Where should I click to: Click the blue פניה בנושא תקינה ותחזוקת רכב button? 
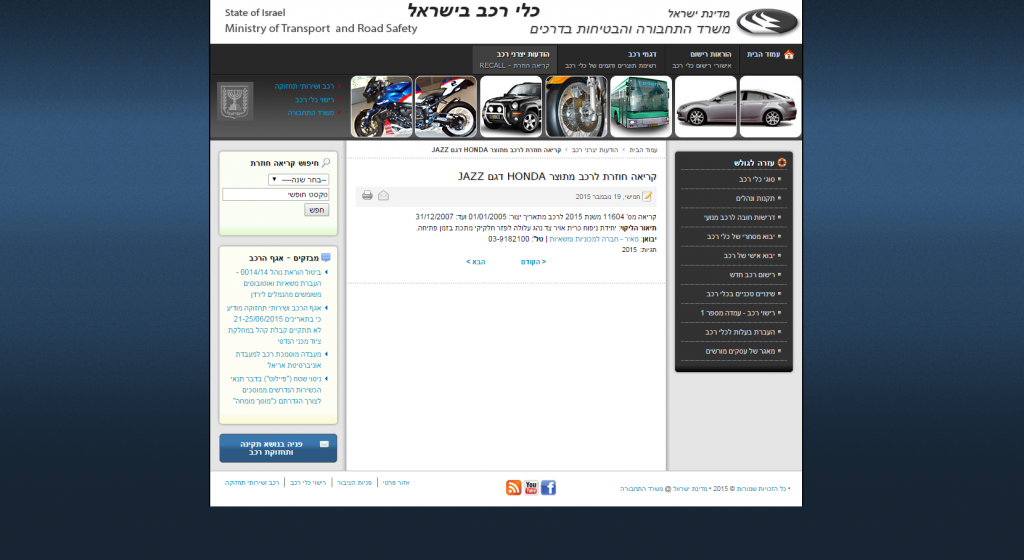[278, 448]
